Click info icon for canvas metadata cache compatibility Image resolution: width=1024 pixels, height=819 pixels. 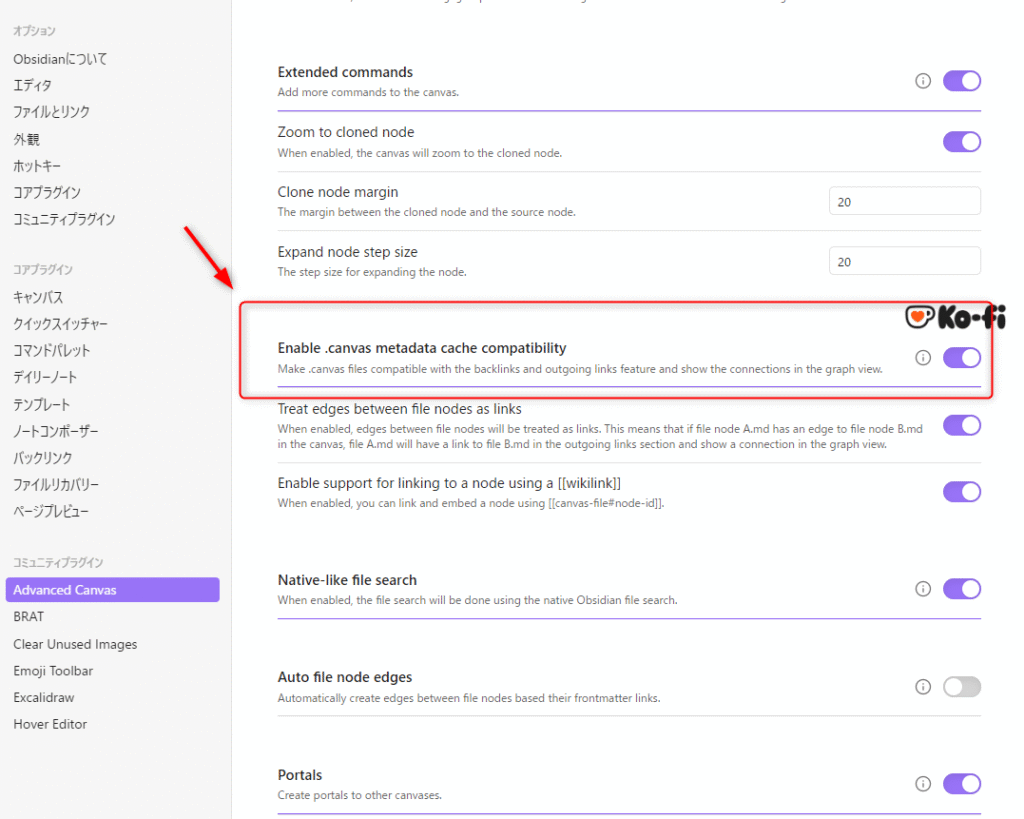click(x=923, y=357)
